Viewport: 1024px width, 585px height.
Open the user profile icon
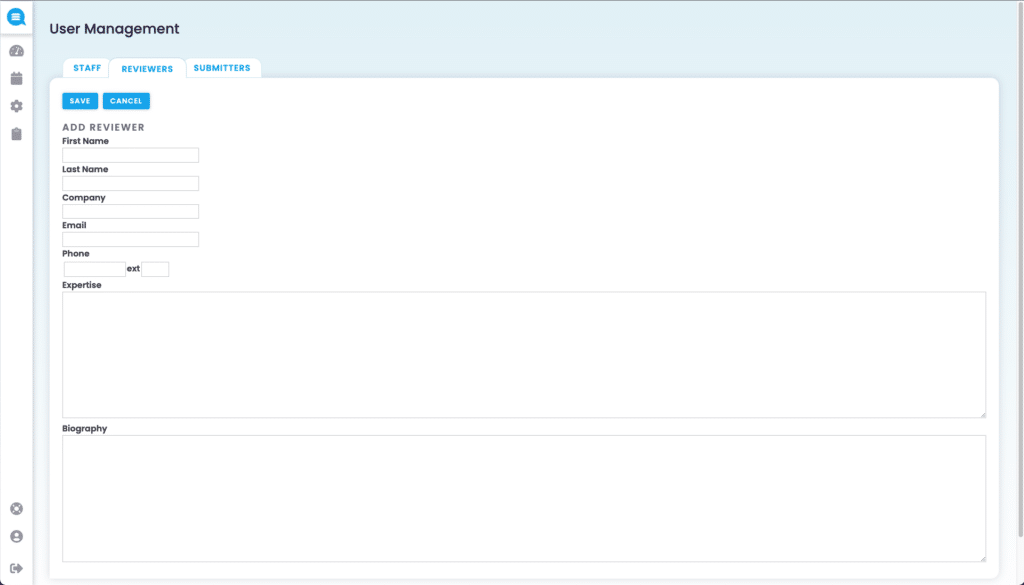pyautogui.click(x=16, y=537)
